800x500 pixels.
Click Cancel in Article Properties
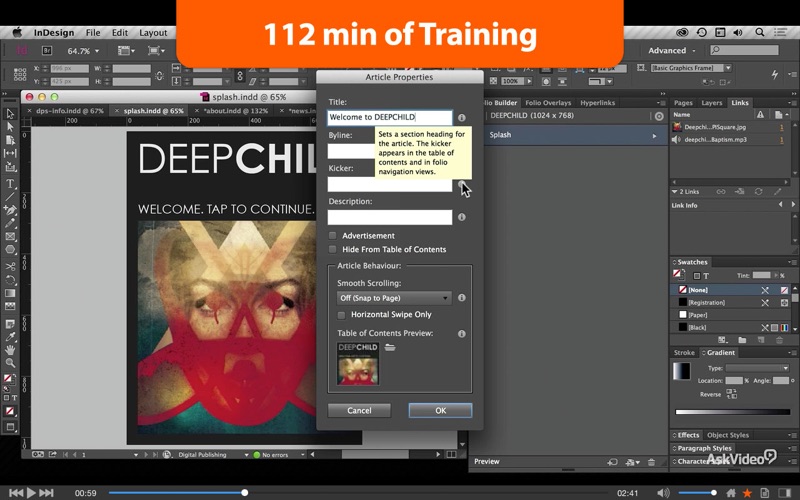point(359,411)
